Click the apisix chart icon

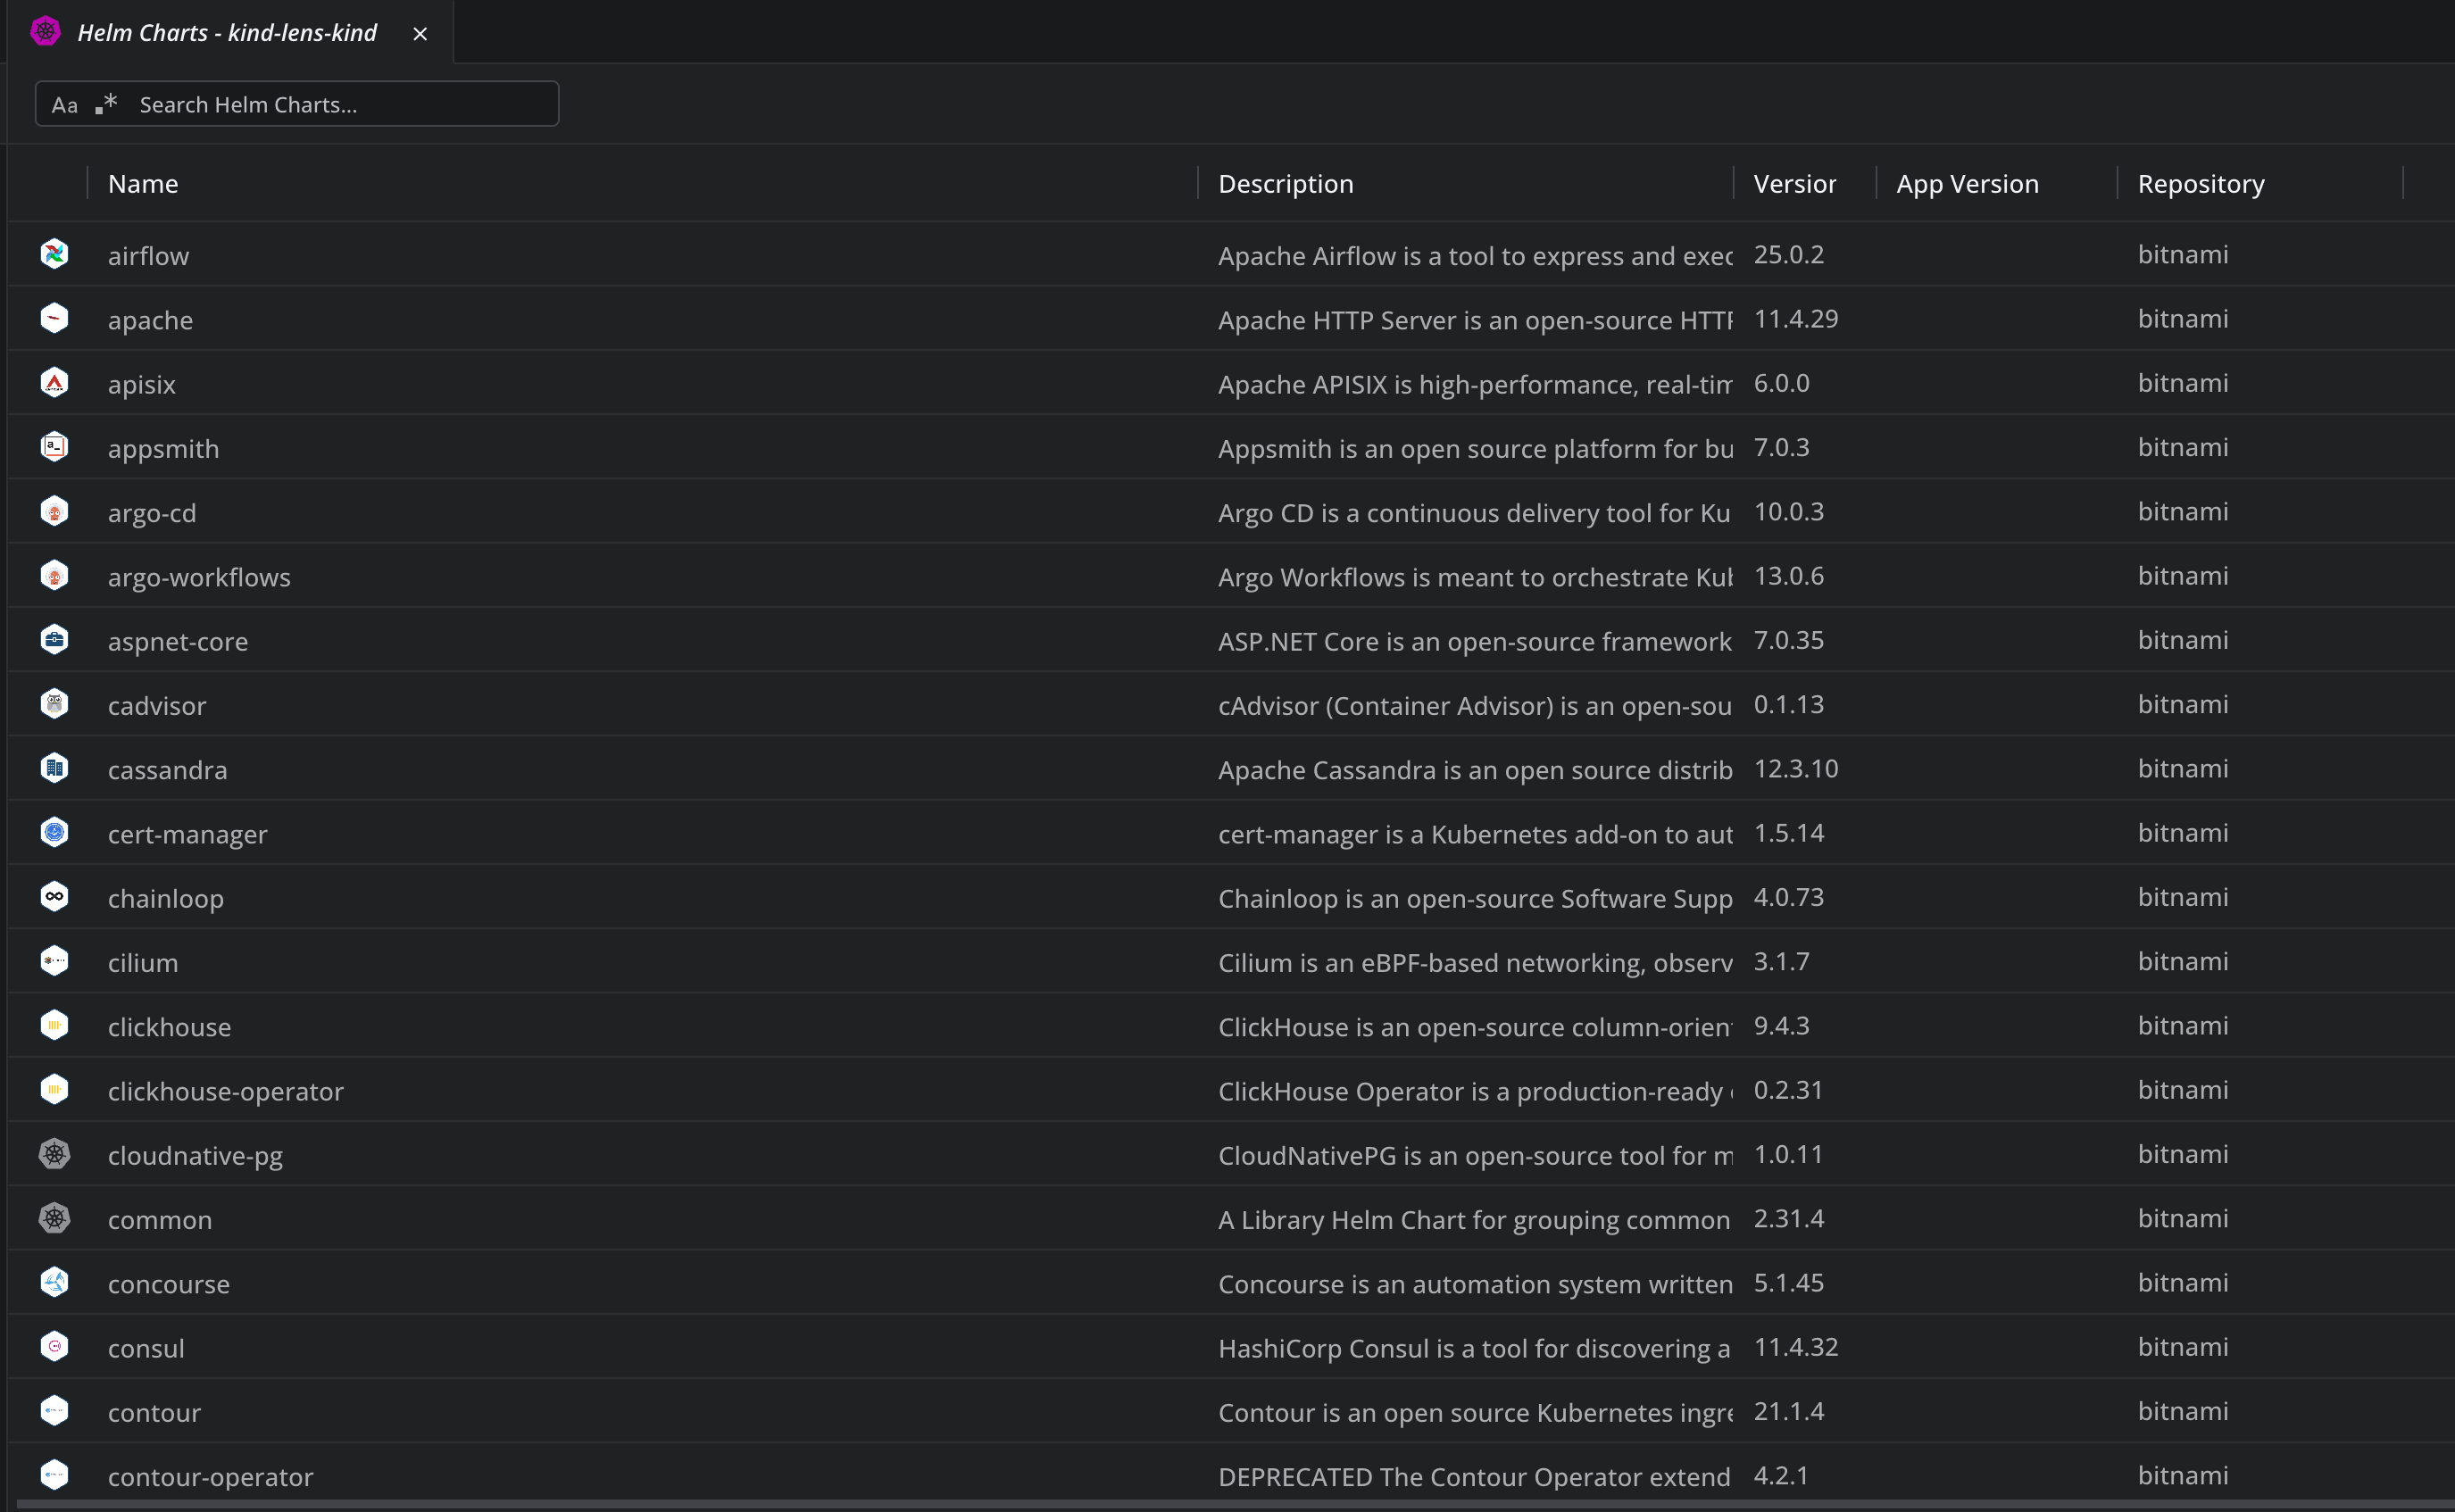coord(55,382)
